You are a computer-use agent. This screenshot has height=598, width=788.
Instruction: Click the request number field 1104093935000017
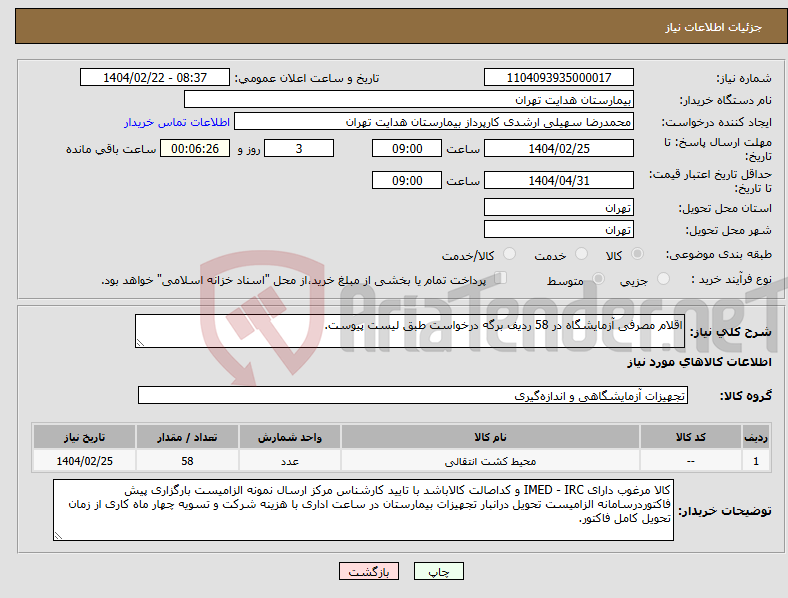coord(559,77)
